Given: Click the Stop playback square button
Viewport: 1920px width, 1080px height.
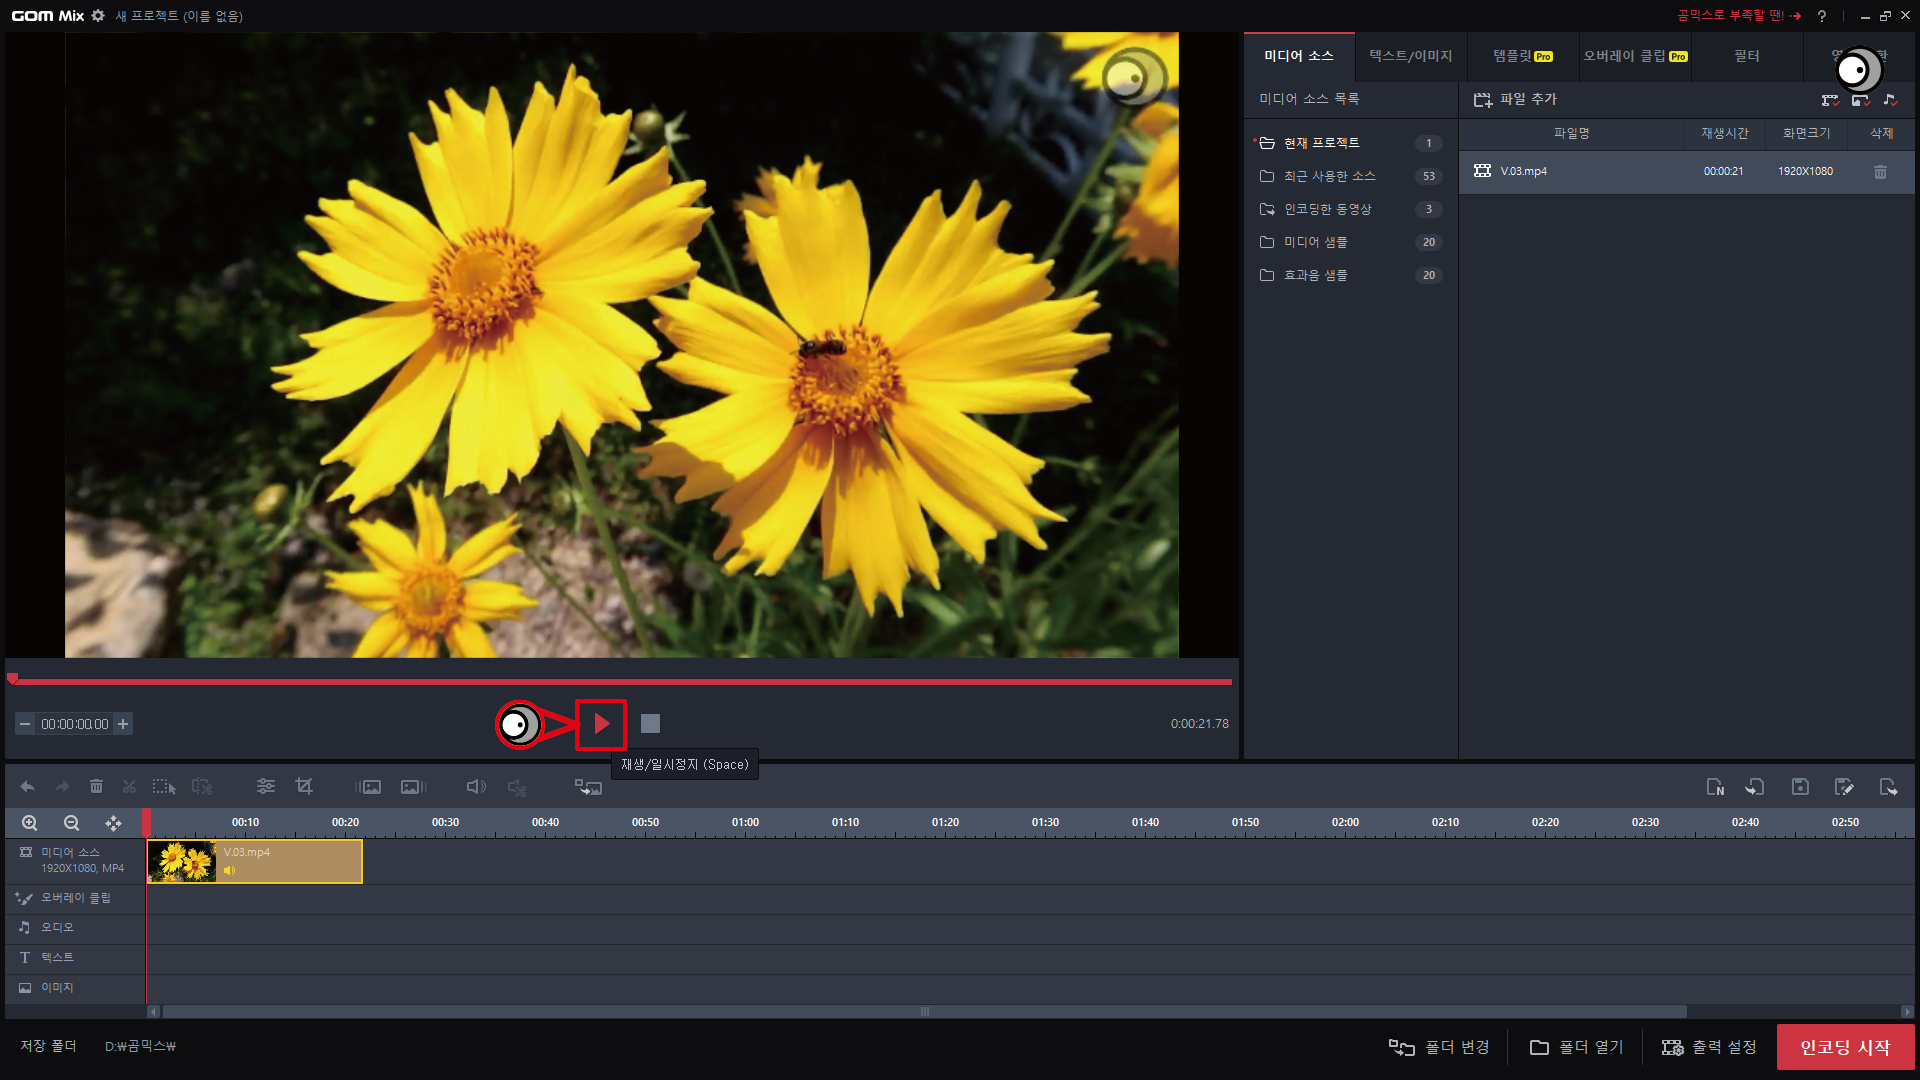Looking at the screenshot, I should 650,723.
